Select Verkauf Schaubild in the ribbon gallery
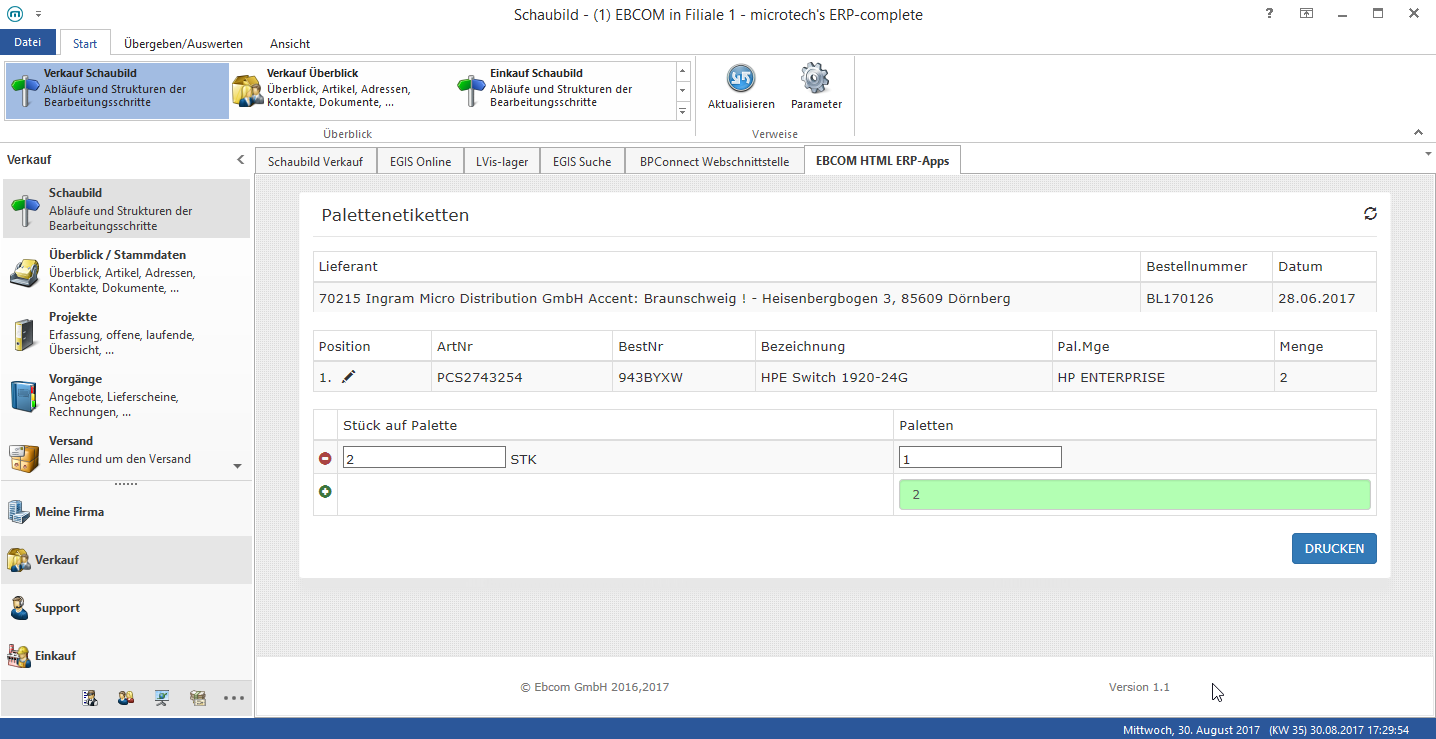The height and width of the screenshot is (739, 1436). (117, 90)
